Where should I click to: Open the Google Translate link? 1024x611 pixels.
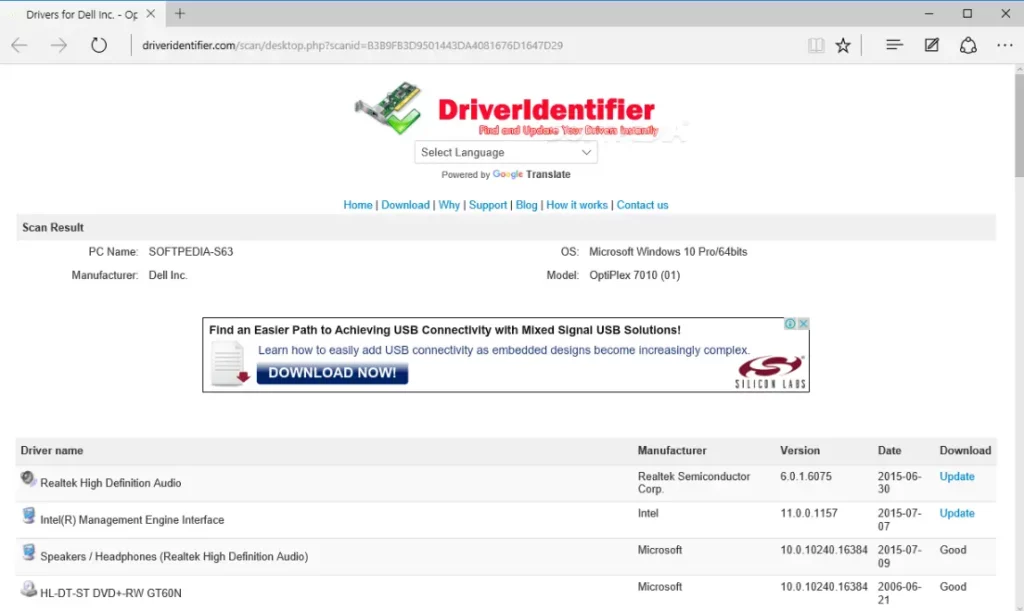tap(531, 174)
